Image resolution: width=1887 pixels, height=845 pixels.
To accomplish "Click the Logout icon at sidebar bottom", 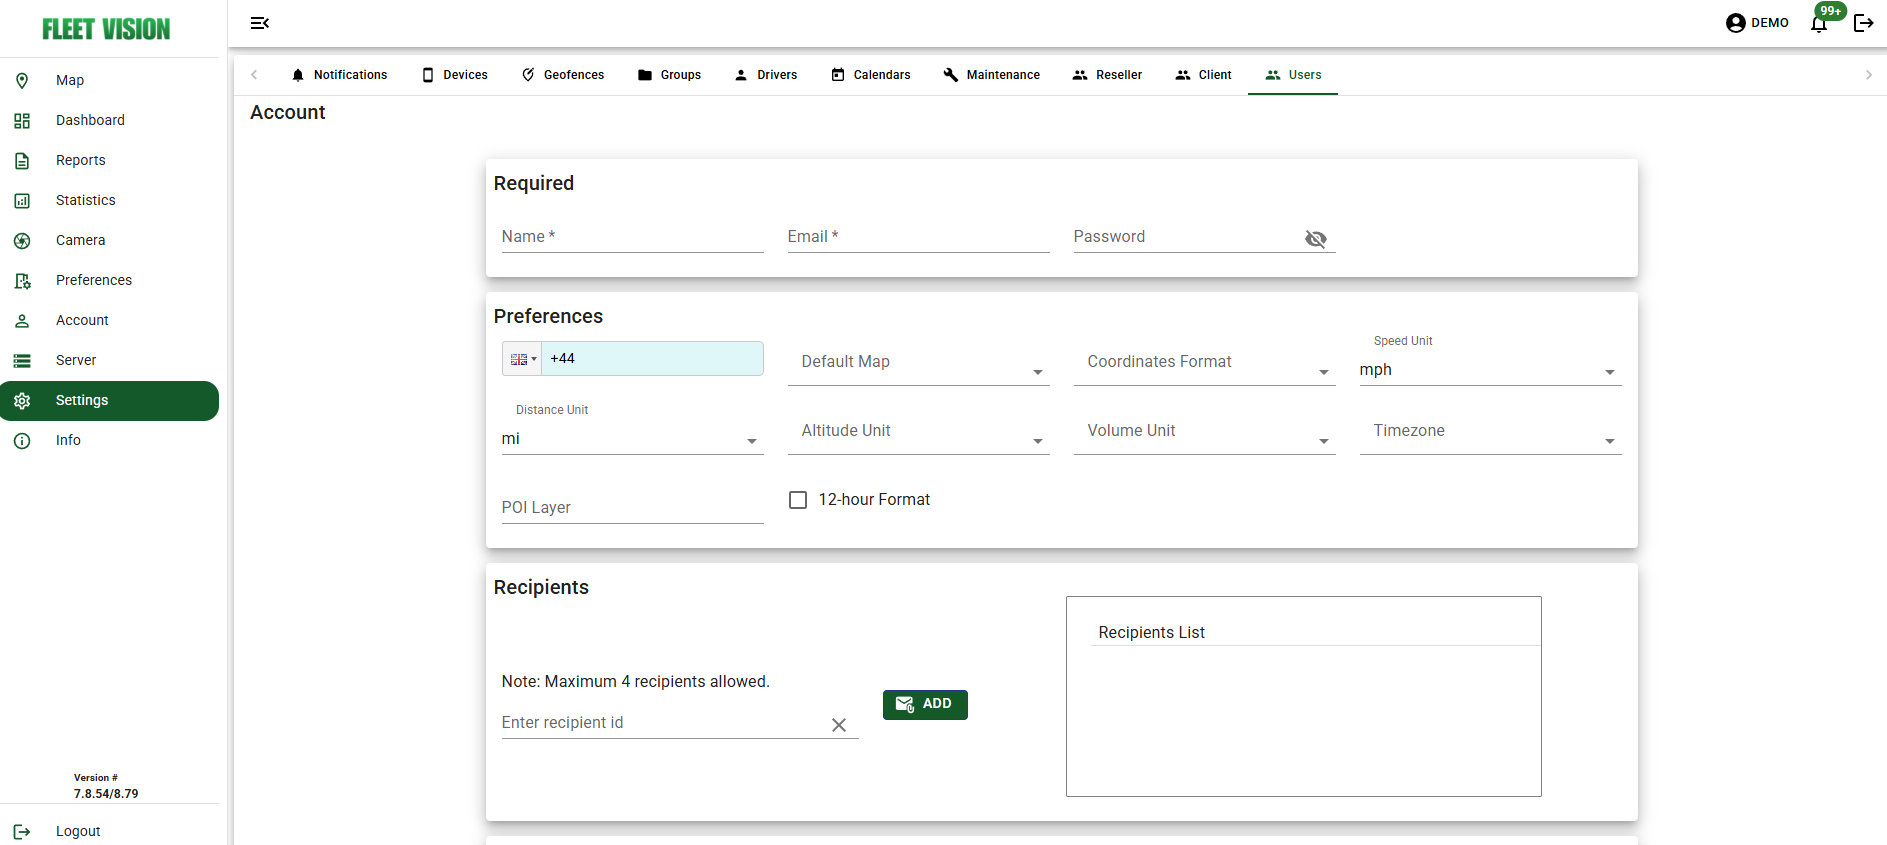I will [22, 832].
